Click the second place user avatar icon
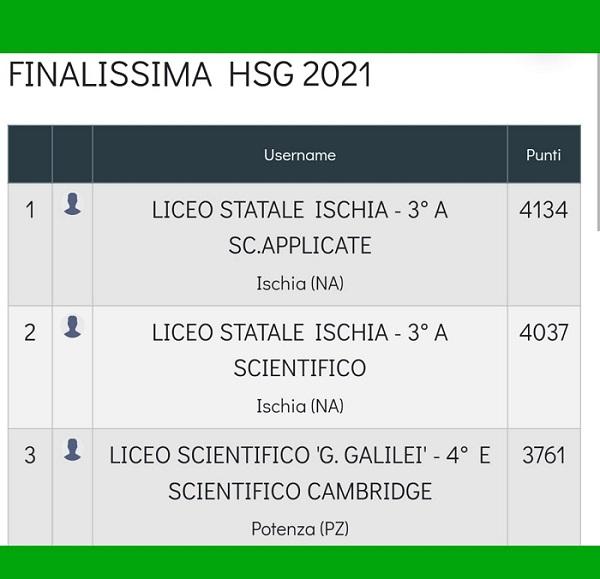The image size is (600, 579). tap(72, 326)
